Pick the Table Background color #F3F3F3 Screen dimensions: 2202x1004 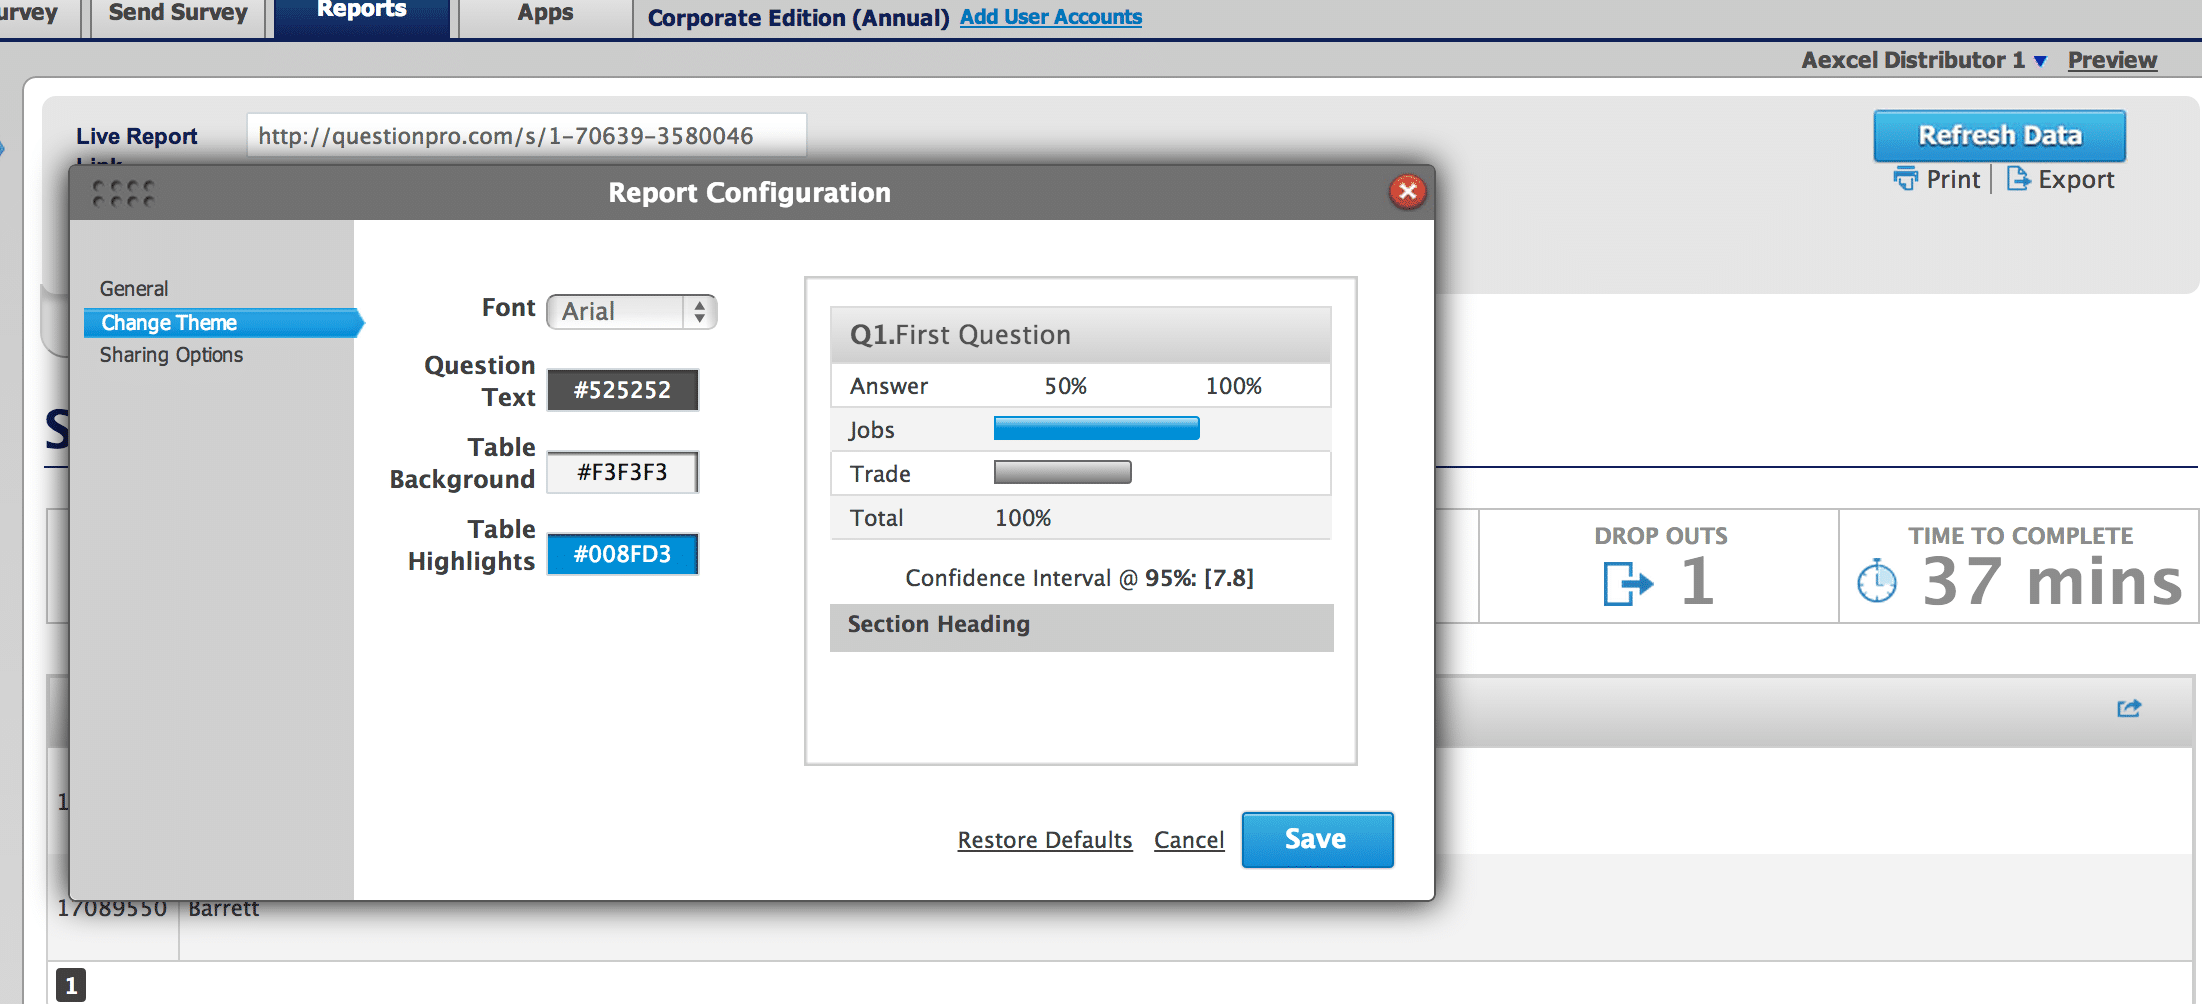click(x=622, y=472)
